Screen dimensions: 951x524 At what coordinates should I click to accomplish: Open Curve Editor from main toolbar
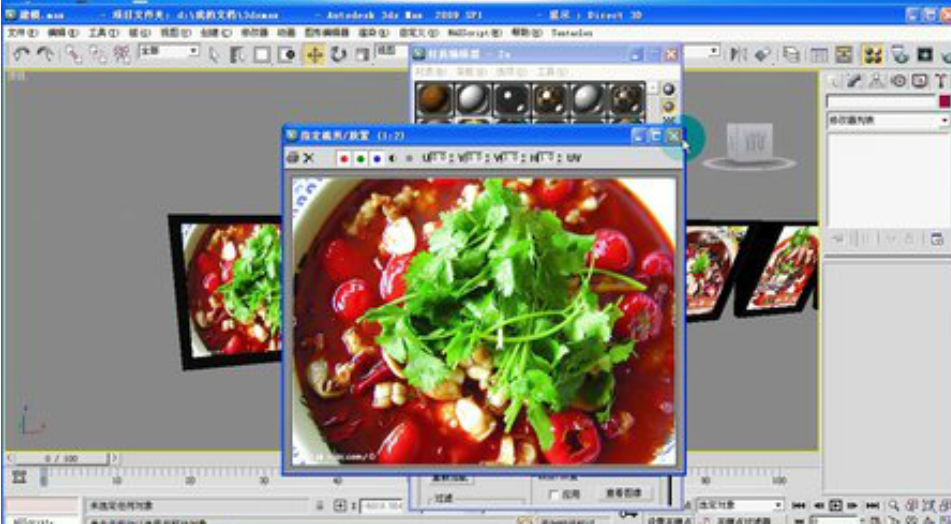[819, 55]
